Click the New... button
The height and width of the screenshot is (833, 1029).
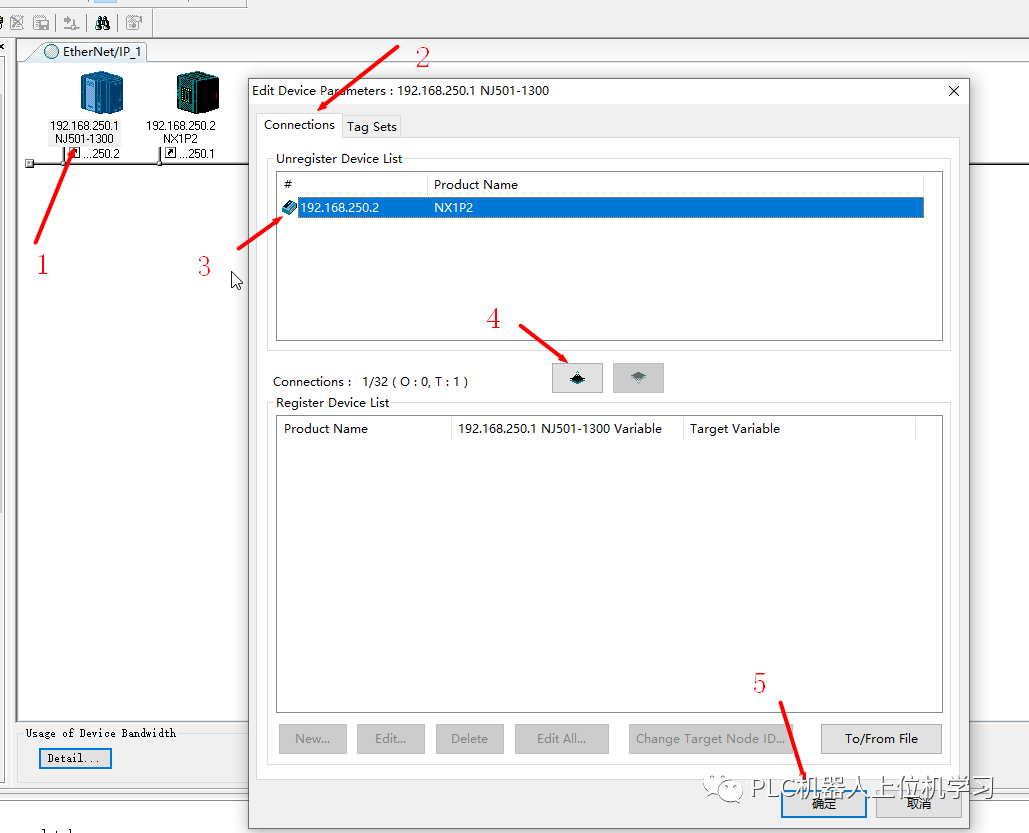[312, 739]
